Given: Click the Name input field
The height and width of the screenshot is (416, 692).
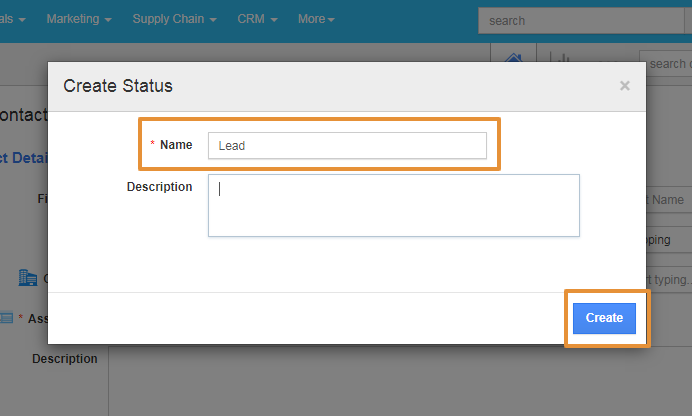Looking at the screenshot, I should tap(347, 145).
